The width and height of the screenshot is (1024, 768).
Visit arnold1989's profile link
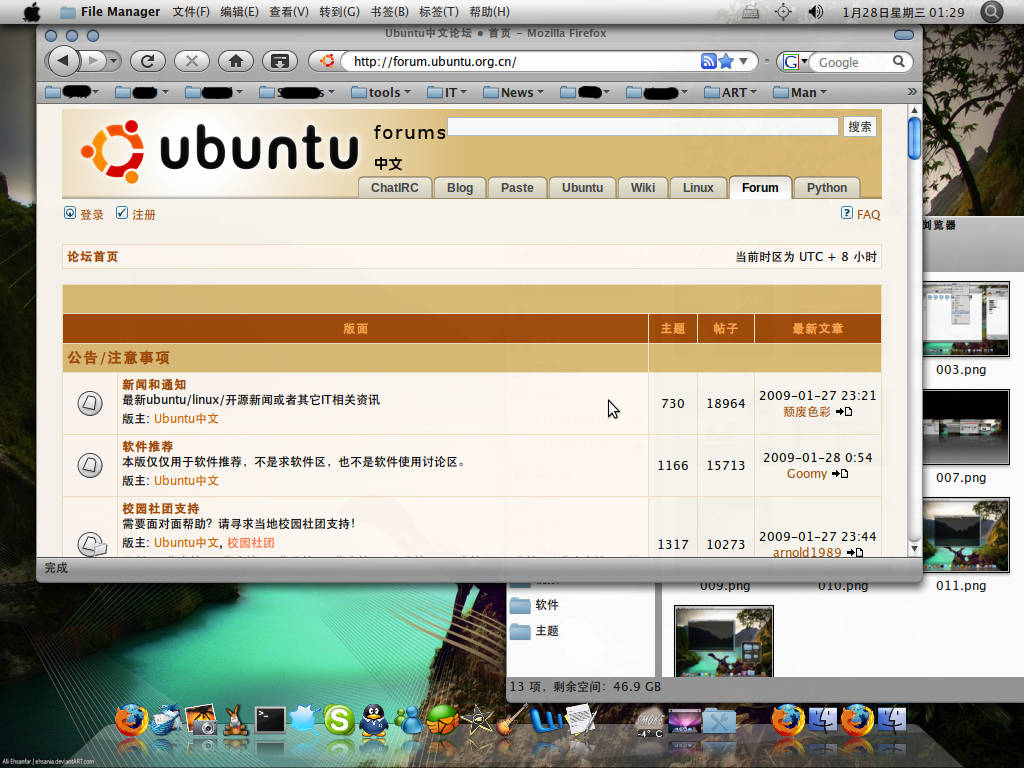tap(807, 552)
